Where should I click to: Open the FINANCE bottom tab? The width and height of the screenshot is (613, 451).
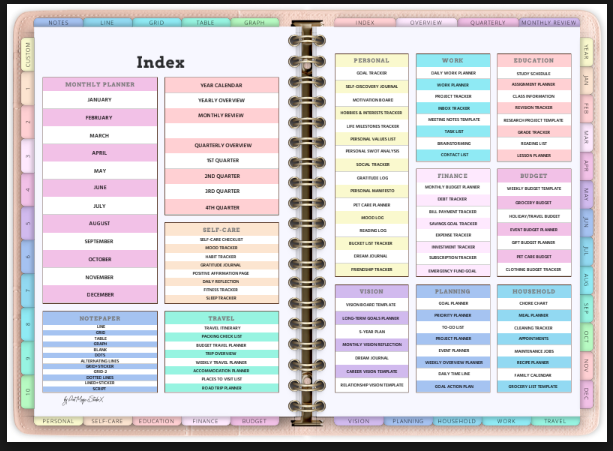tap(205, 421)
